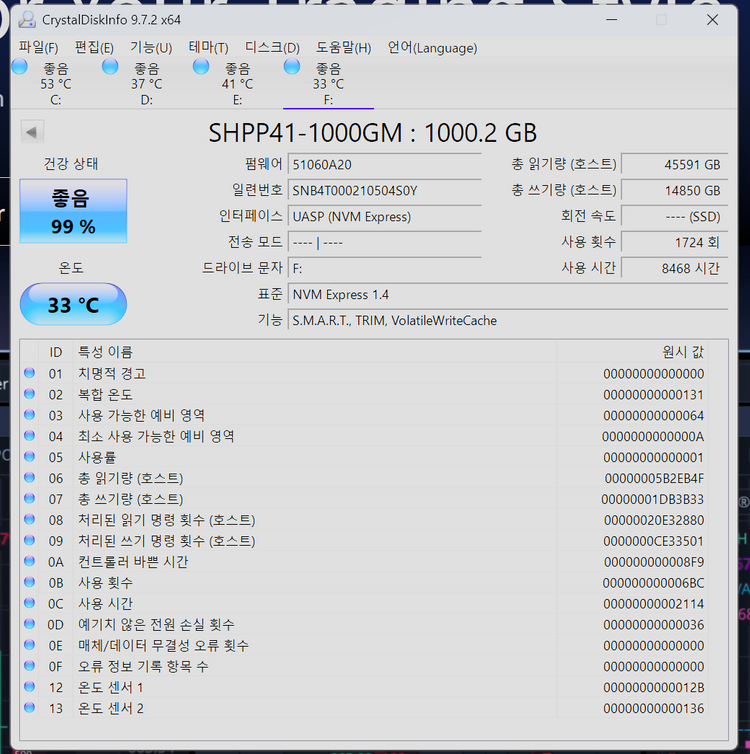Click status orb for row 05 사용률

[x=29, y=456]
